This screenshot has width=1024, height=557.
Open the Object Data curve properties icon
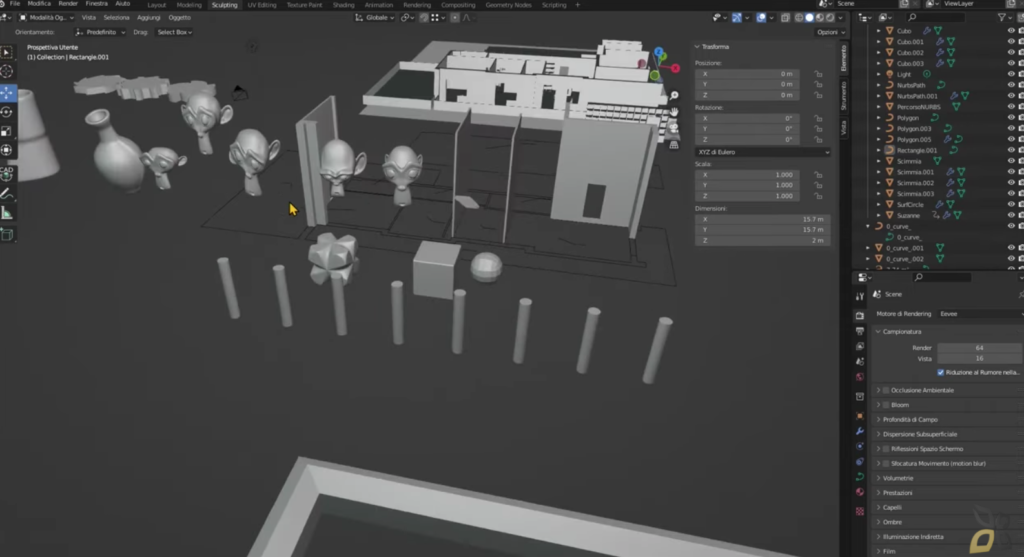click(x=859, y=477)
